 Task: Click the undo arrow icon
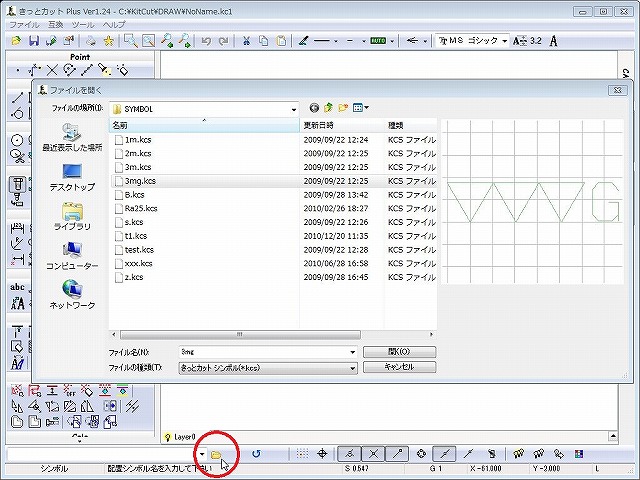(x=206, y=41)
